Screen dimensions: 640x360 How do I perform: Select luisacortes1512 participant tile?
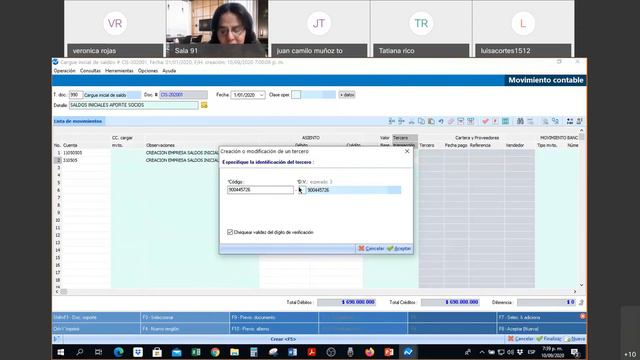point(523,29)
